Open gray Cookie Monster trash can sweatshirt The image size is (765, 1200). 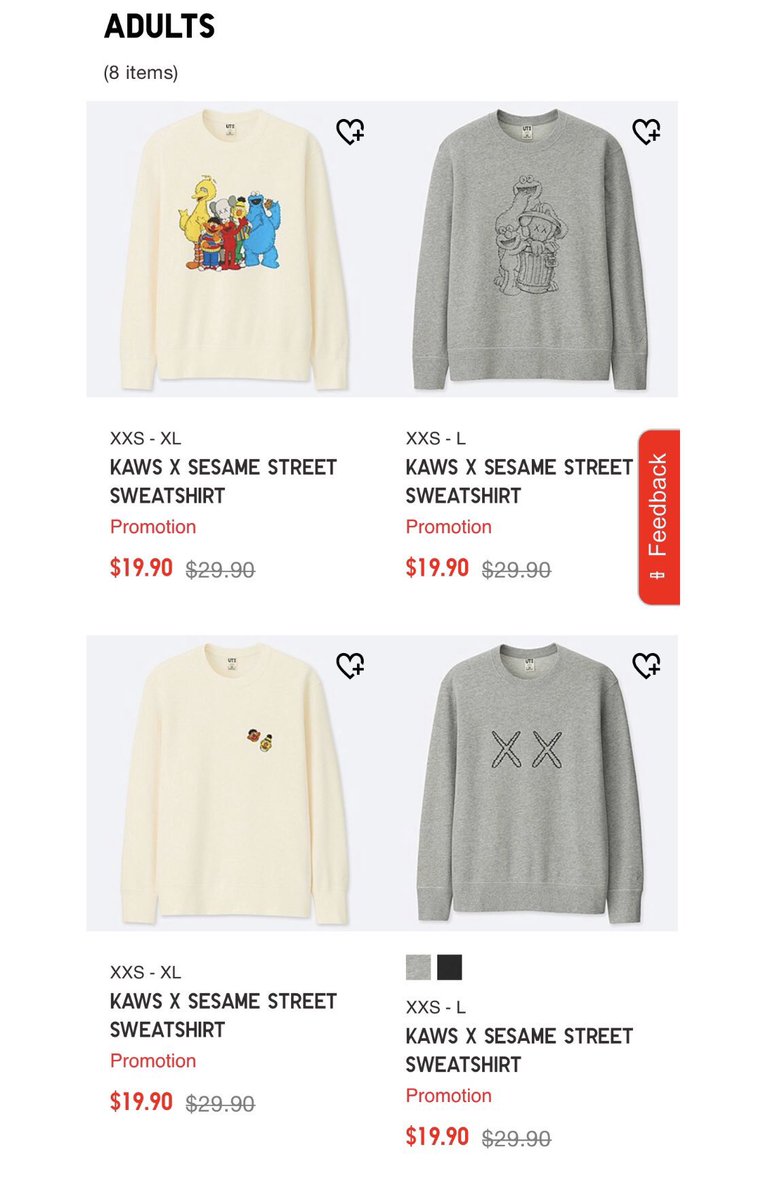click(530, 250)
